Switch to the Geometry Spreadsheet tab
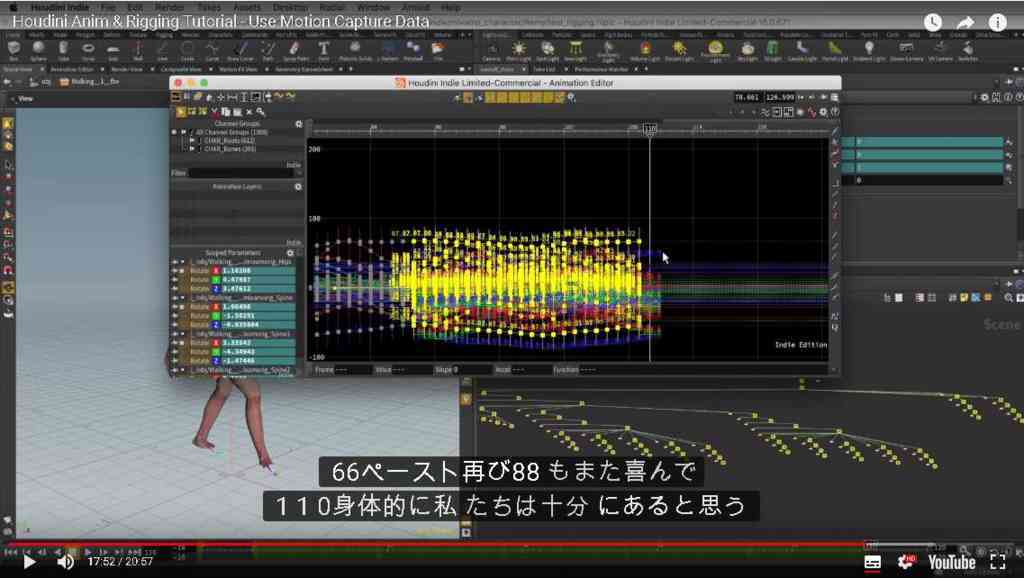 pyautogui.click(x=304, y=69)
